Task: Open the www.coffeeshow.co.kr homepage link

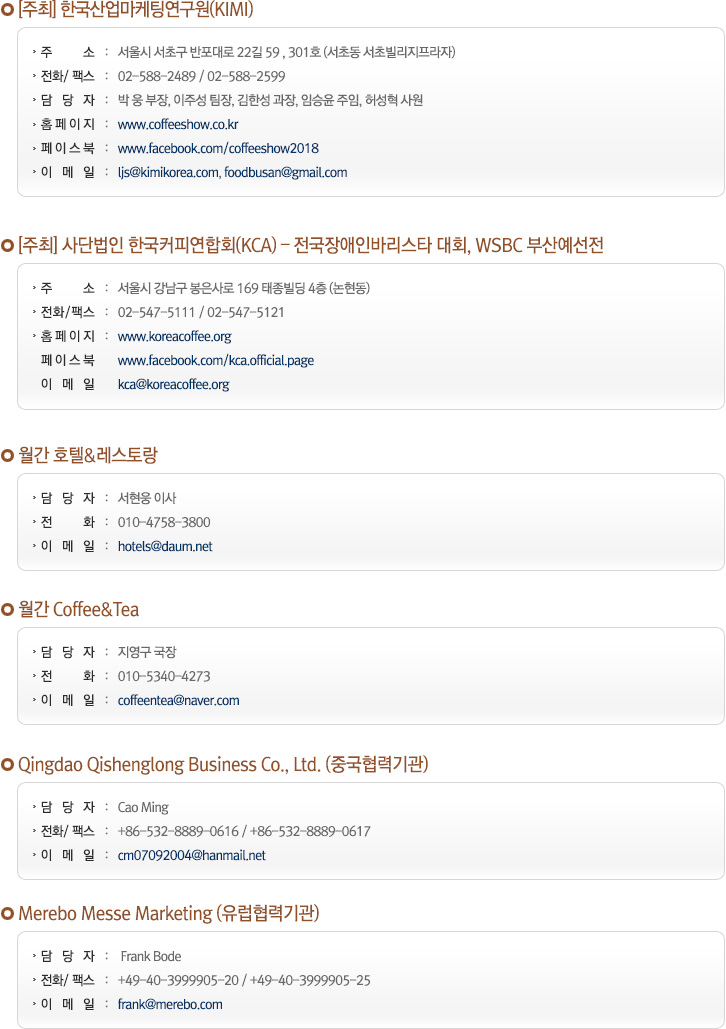Action: [x=178, y=124]
